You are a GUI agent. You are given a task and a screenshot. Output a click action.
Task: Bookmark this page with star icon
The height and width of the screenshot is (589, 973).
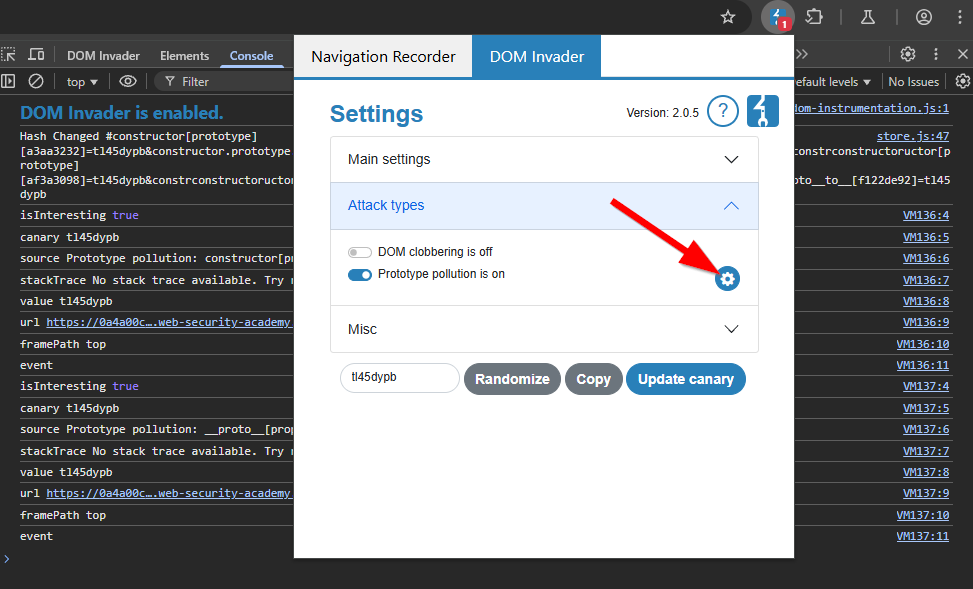pyautogui.click(x=728, y=17)
